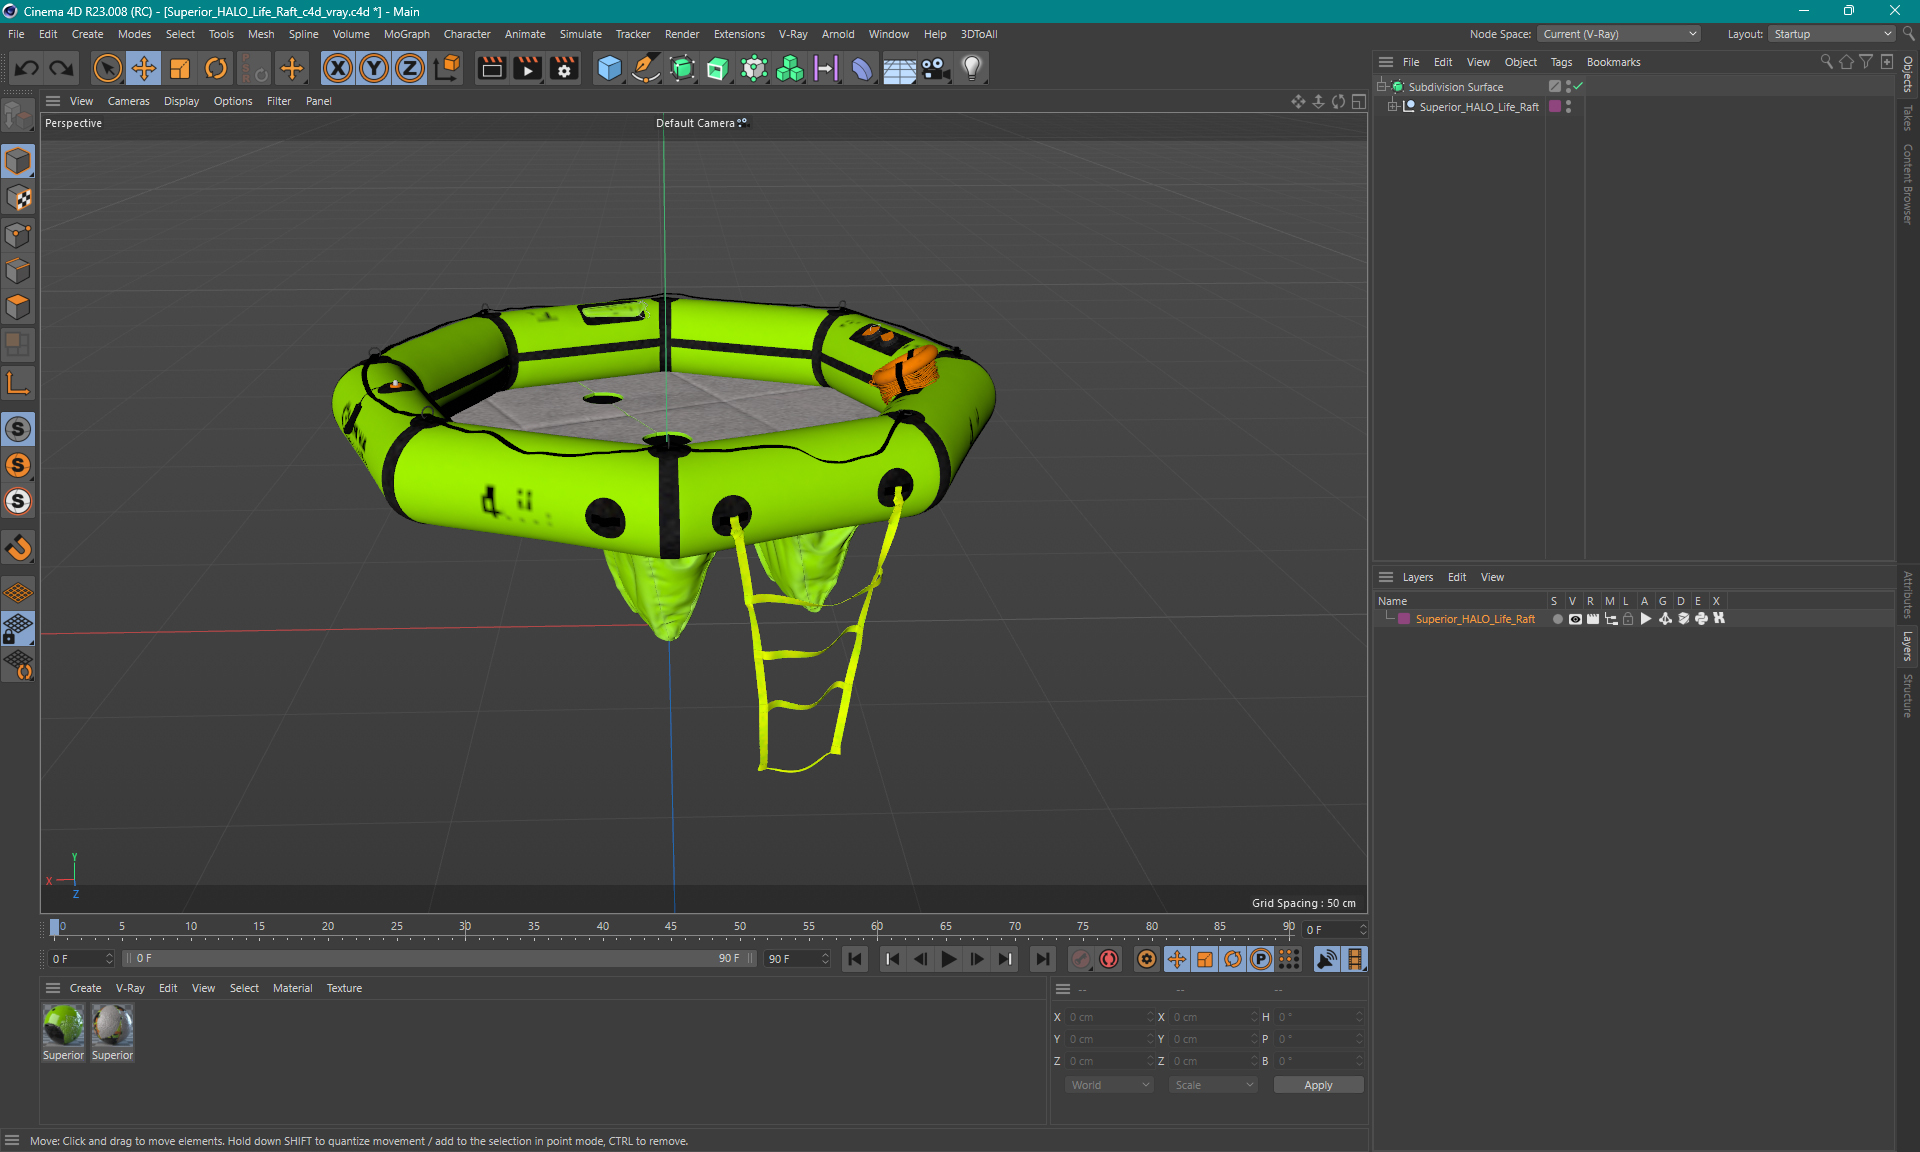Click the purple layer color swatch
The width and height of the screenshot is (1920, 1152).
[1404, 619]
